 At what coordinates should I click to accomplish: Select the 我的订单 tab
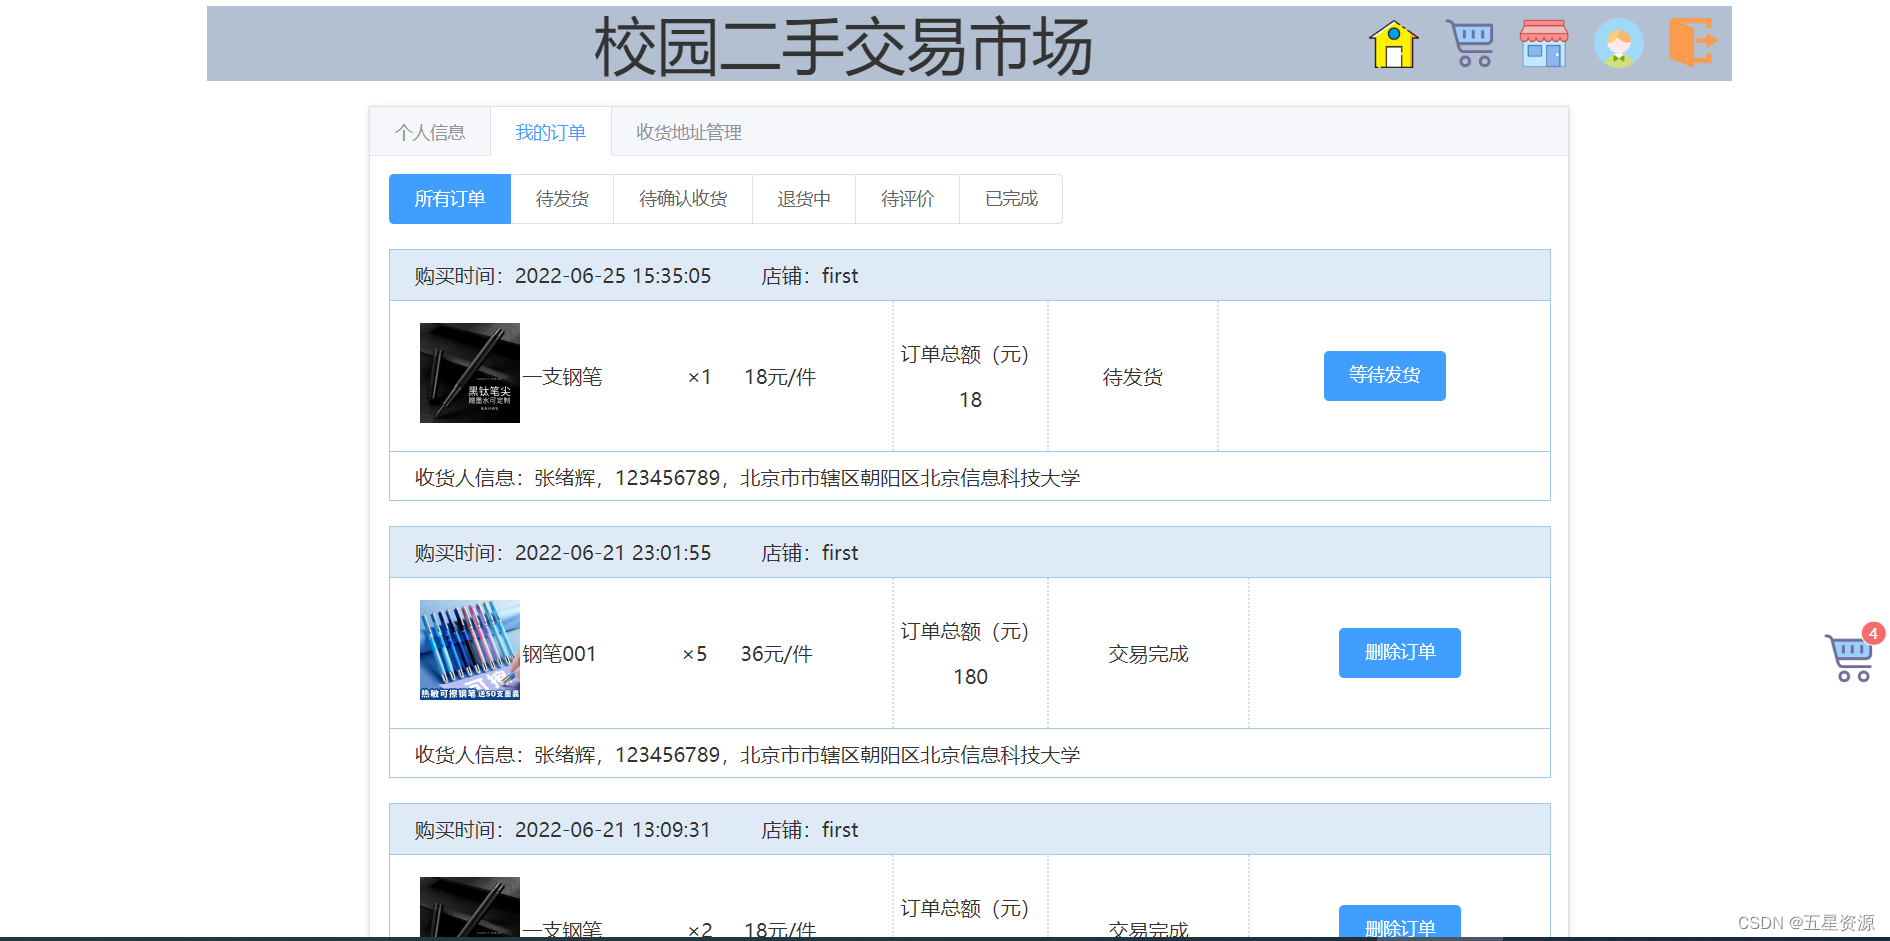pos(551,131)
